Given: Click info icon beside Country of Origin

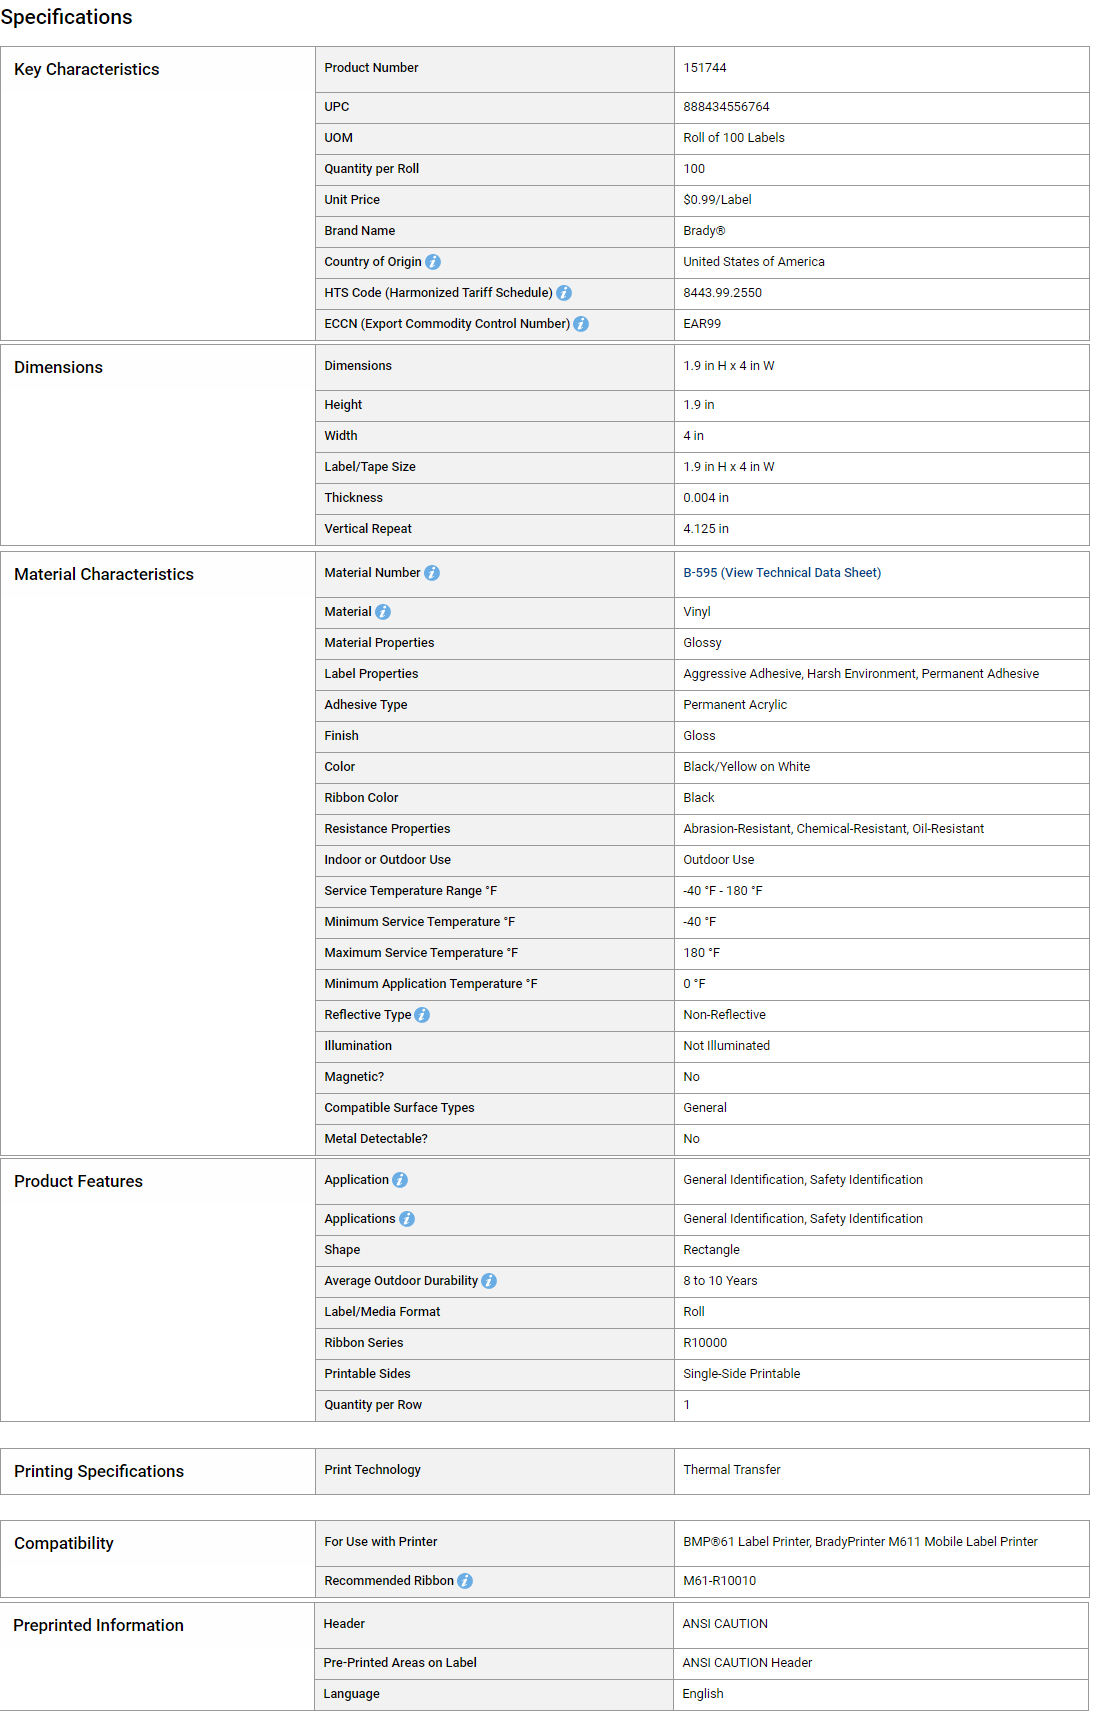Looking at the screenshot, I should [x=433, y=262].
